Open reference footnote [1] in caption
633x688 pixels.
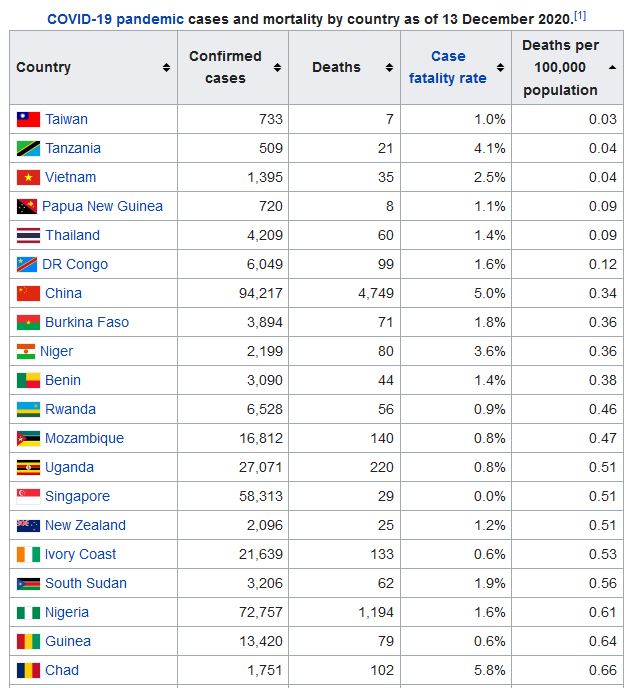click(x=580, y=16)
